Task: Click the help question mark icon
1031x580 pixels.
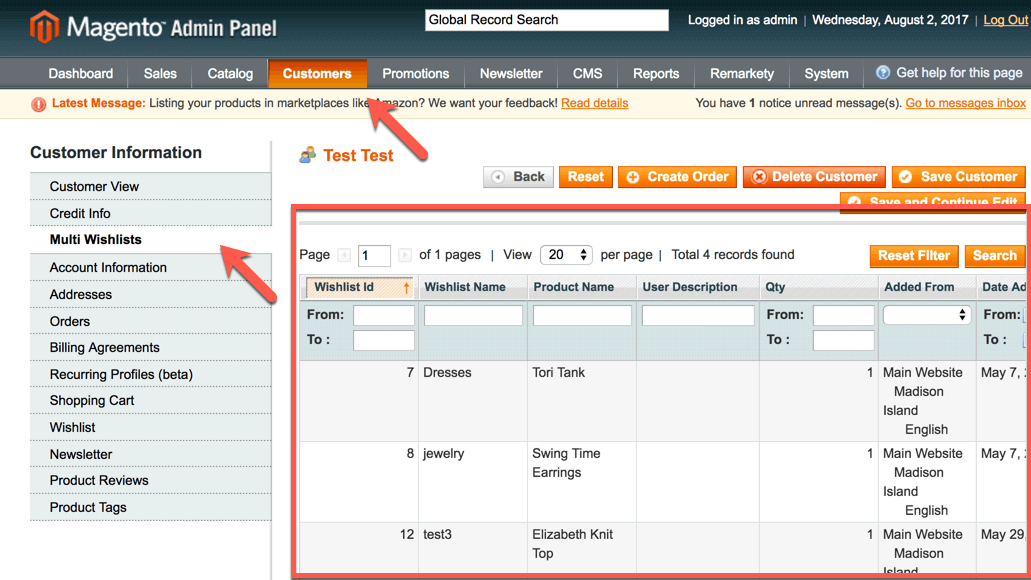Action: [883, 73]
